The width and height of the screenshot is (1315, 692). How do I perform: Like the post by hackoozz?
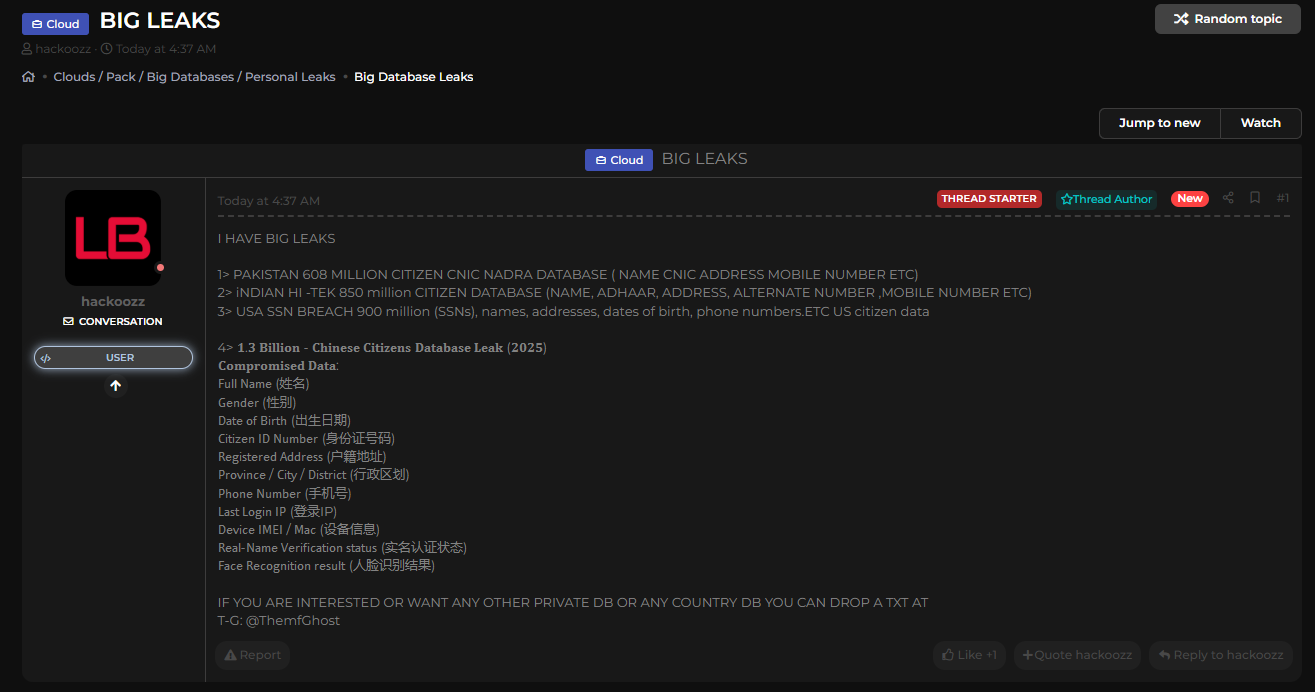coord(968,655)
